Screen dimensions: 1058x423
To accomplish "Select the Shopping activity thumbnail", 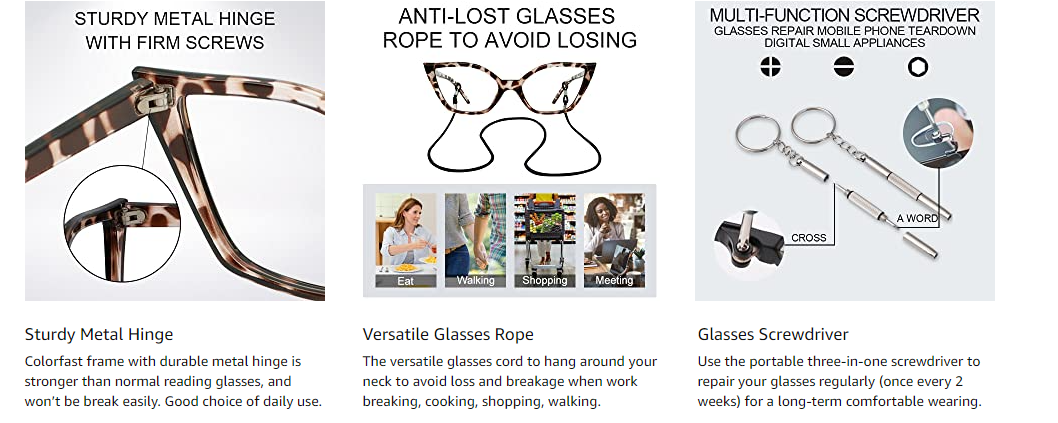I will point(545,240).
